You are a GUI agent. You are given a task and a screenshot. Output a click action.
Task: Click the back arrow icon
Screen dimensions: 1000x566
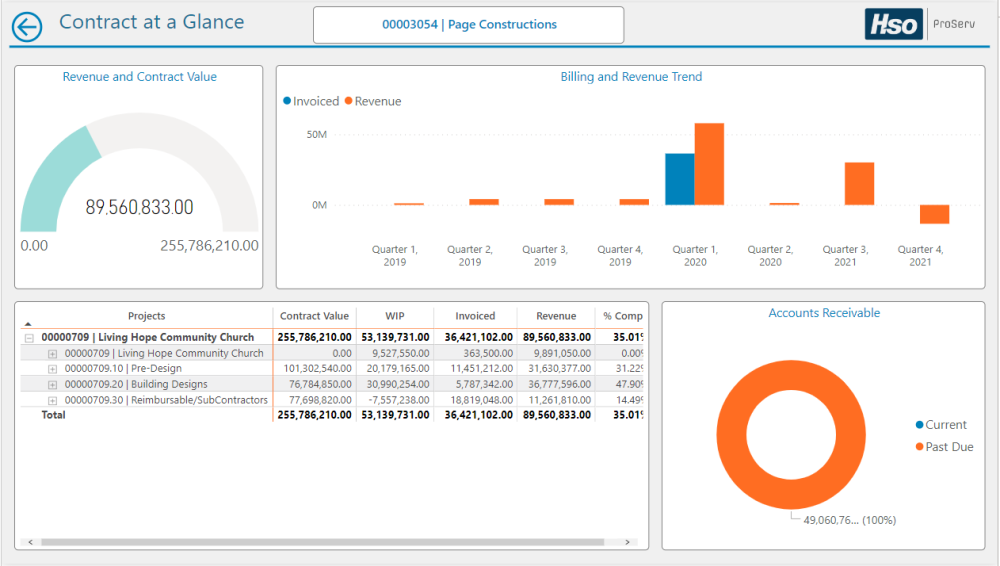pos(27,27)
